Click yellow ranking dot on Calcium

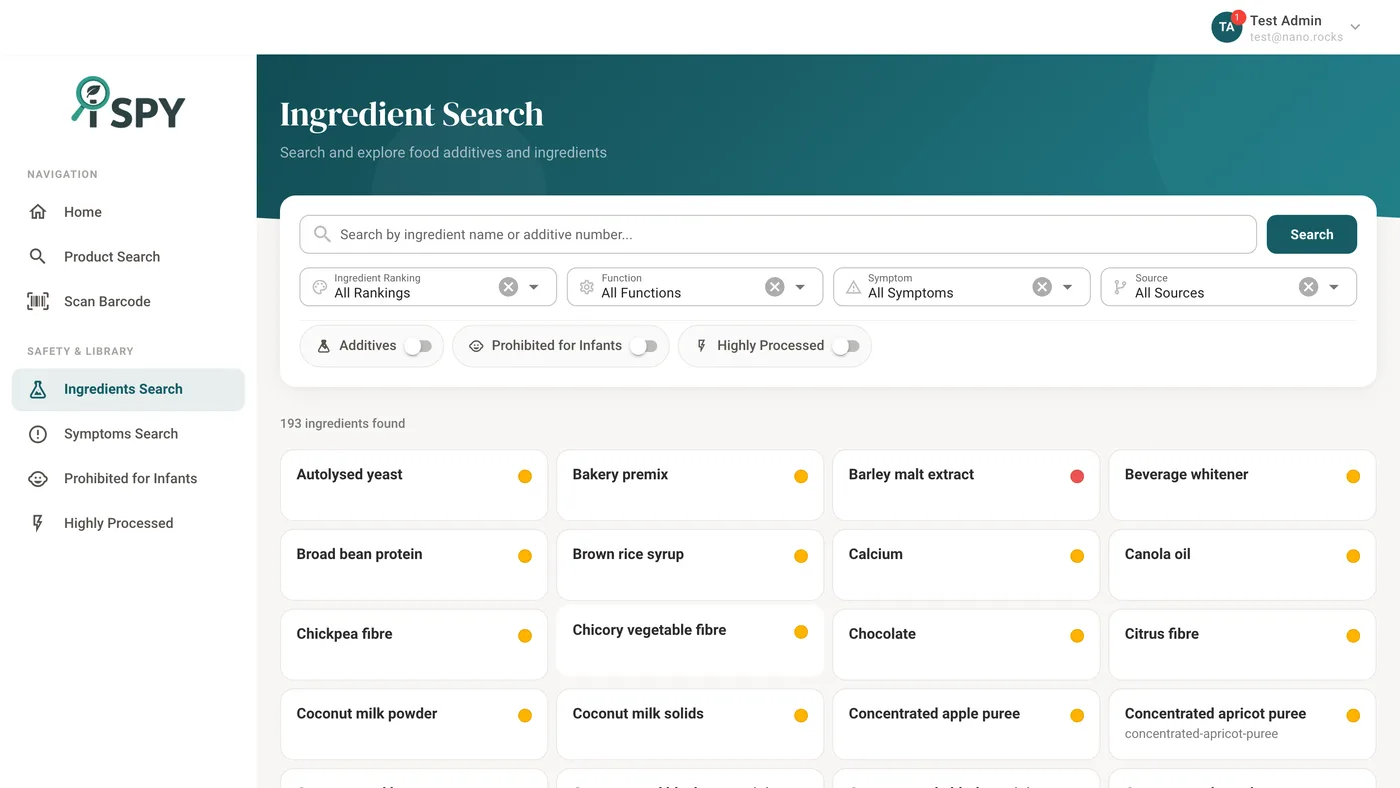[1077, 556]
